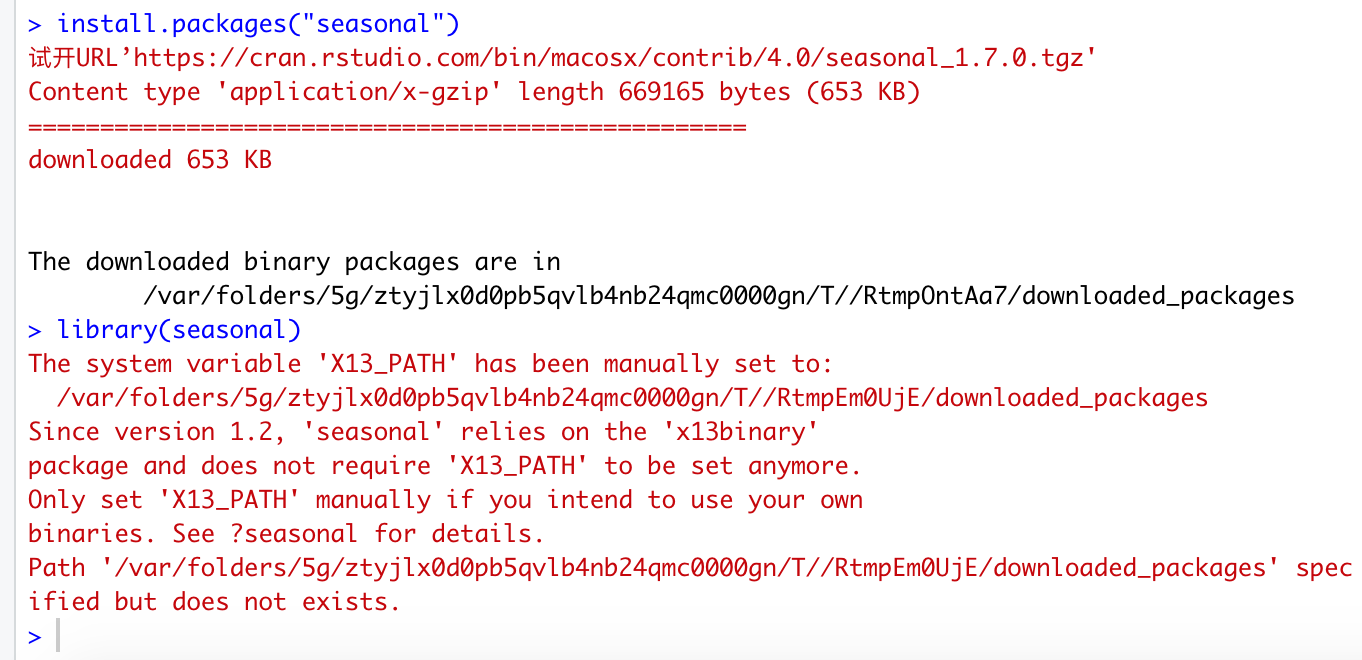Viewport: 1362px width, 660px height.
Task: Click the "downloaded 653 KB" message
Action: 150,160
